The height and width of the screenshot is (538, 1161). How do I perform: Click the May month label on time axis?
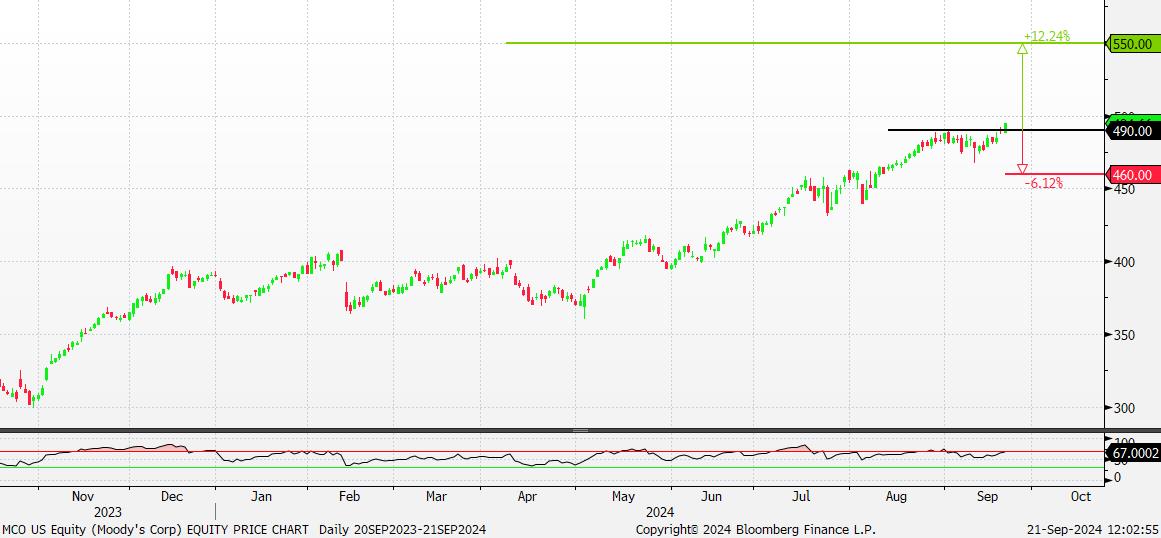[x=623, y=497]
